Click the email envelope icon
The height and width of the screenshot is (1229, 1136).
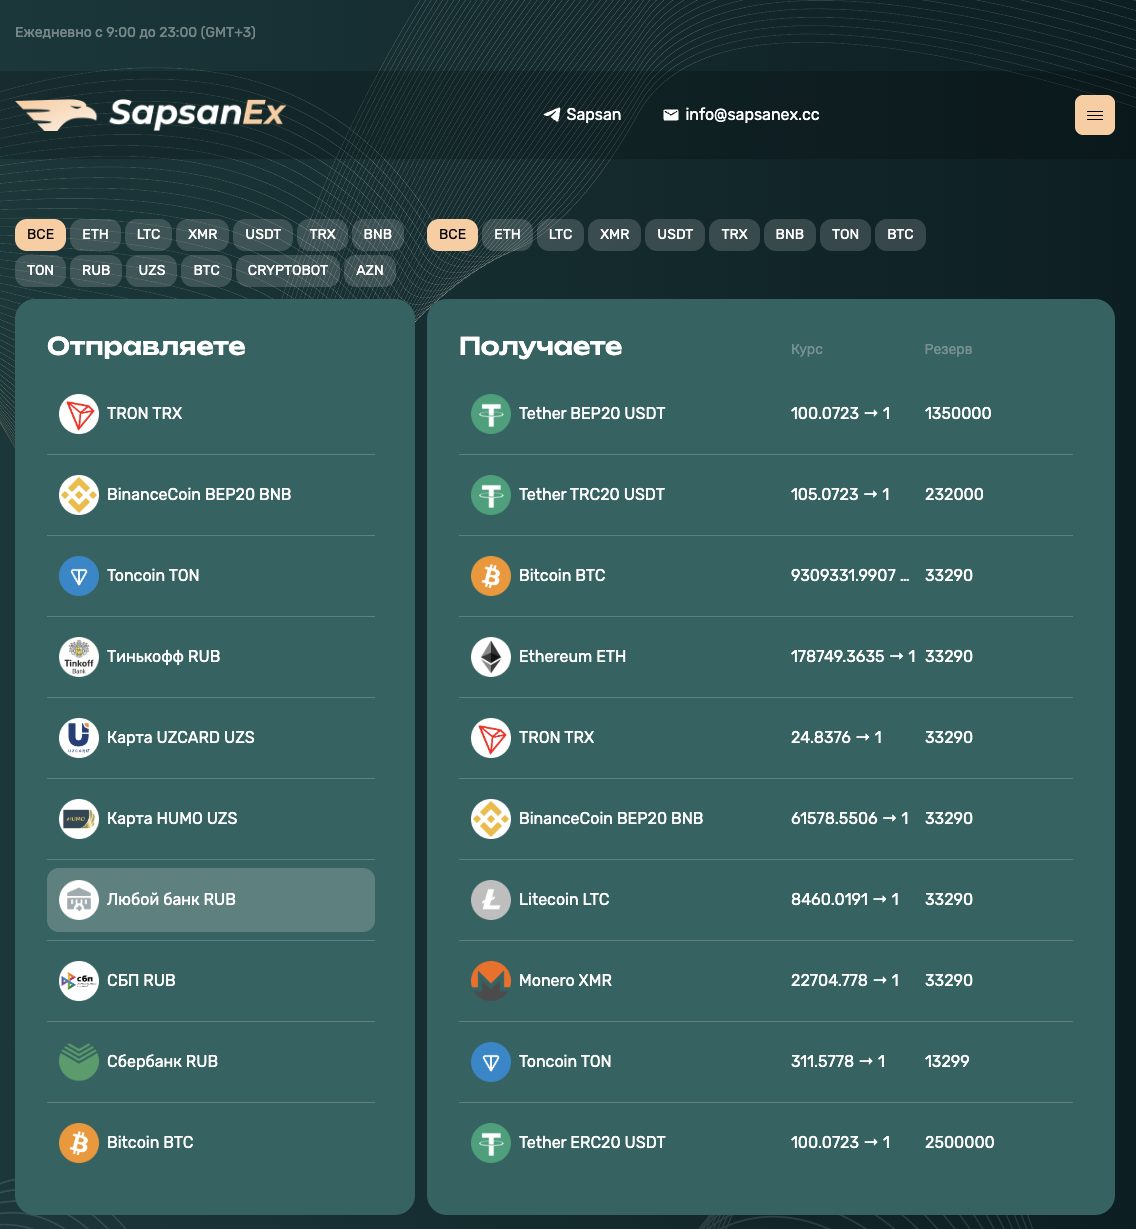pyautogui.click(x=671, y=115)
